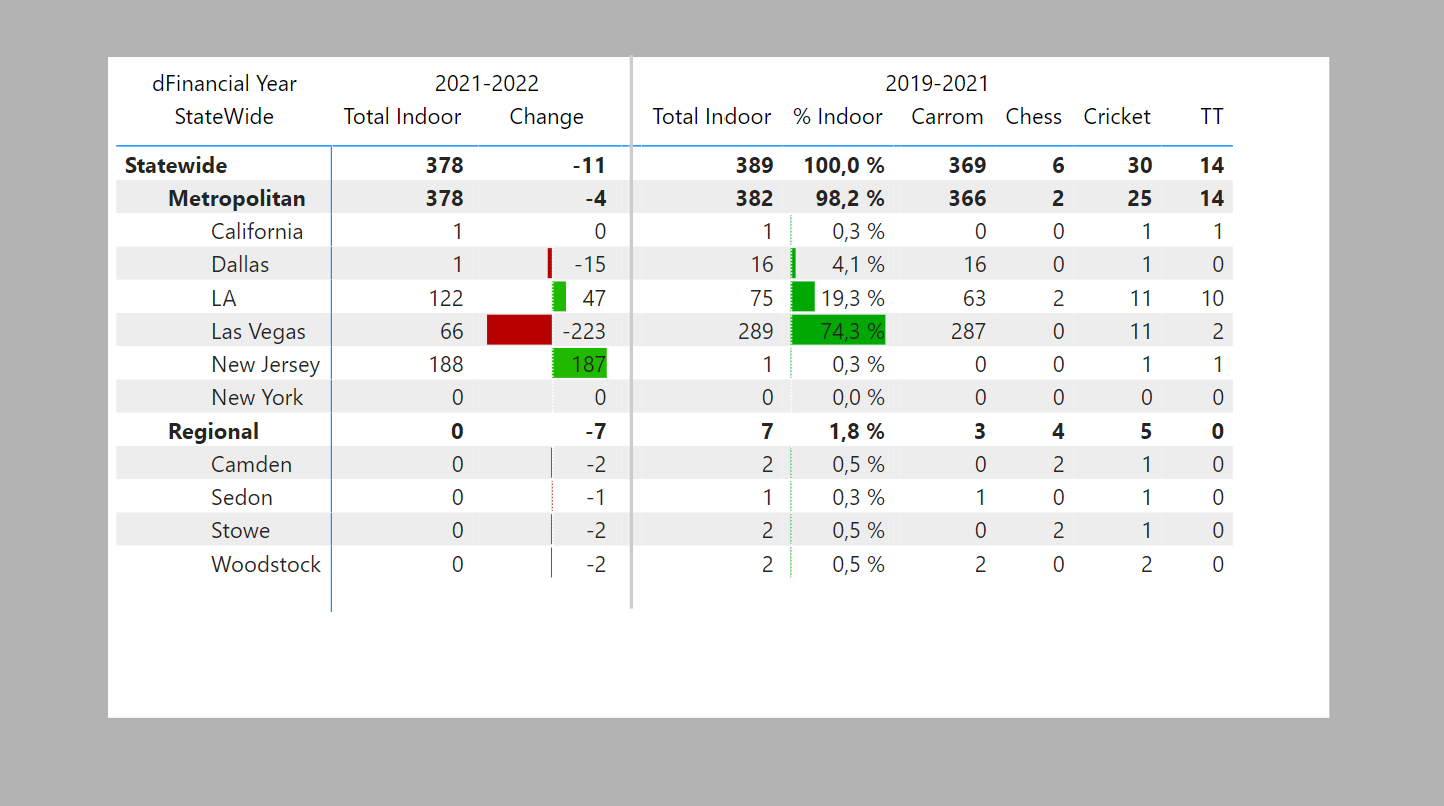This screenshot has height=806, width=1444.
Task: Click the 188 total indoor value
Action: 446,364
